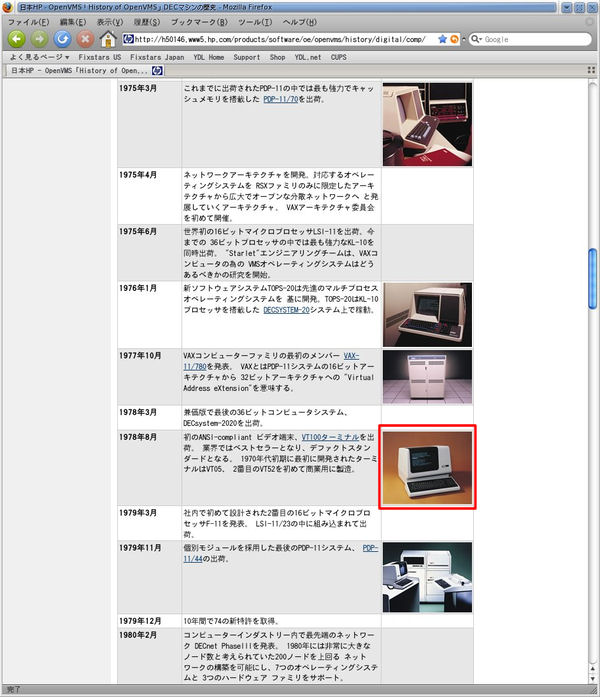Open the ツール(T) menu
Screen dimensions: 600x697
point(255,22)
